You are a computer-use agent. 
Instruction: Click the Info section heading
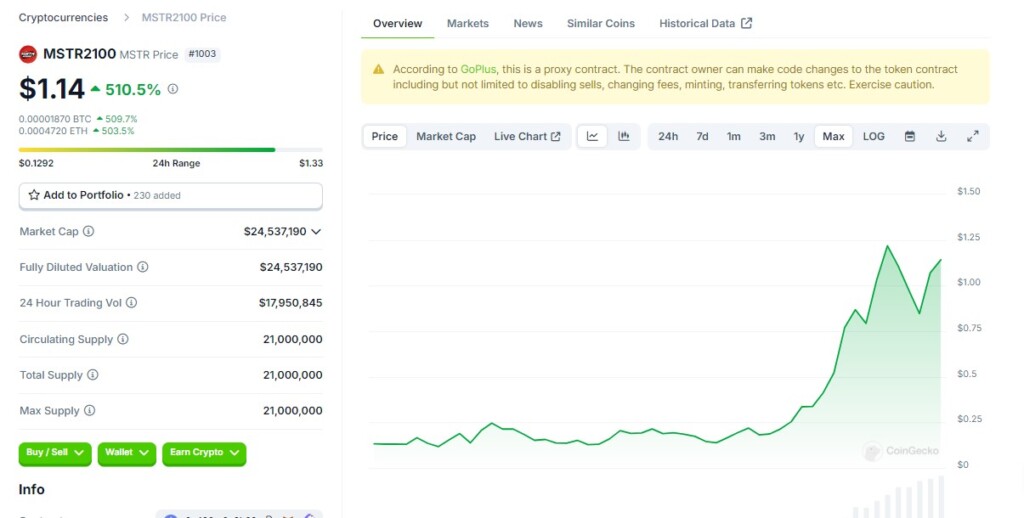[31, 489]
